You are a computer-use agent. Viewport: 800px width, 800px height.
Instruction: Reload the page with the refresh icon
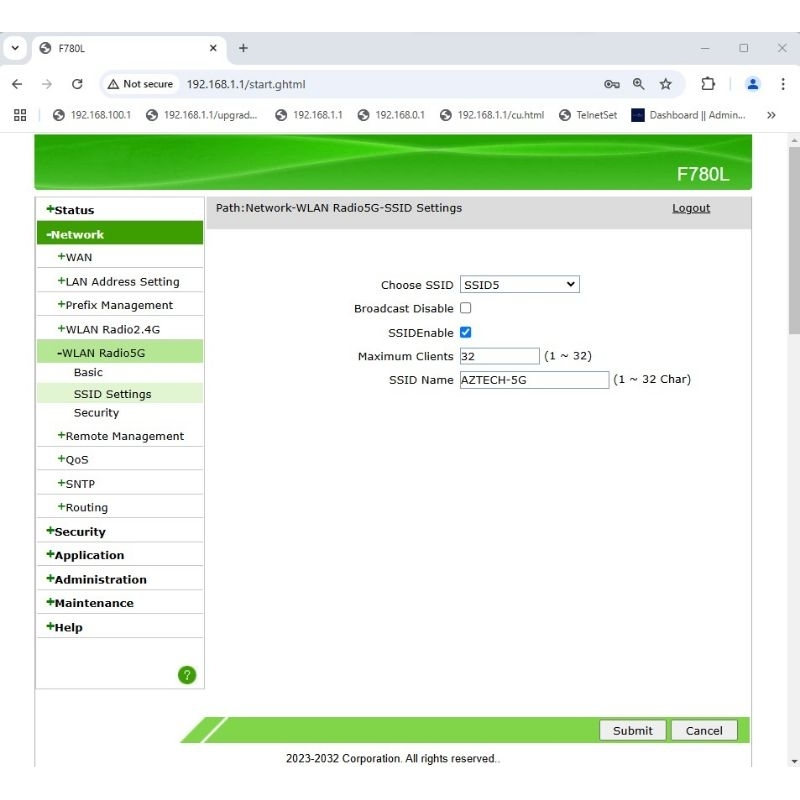pos(77,84)
